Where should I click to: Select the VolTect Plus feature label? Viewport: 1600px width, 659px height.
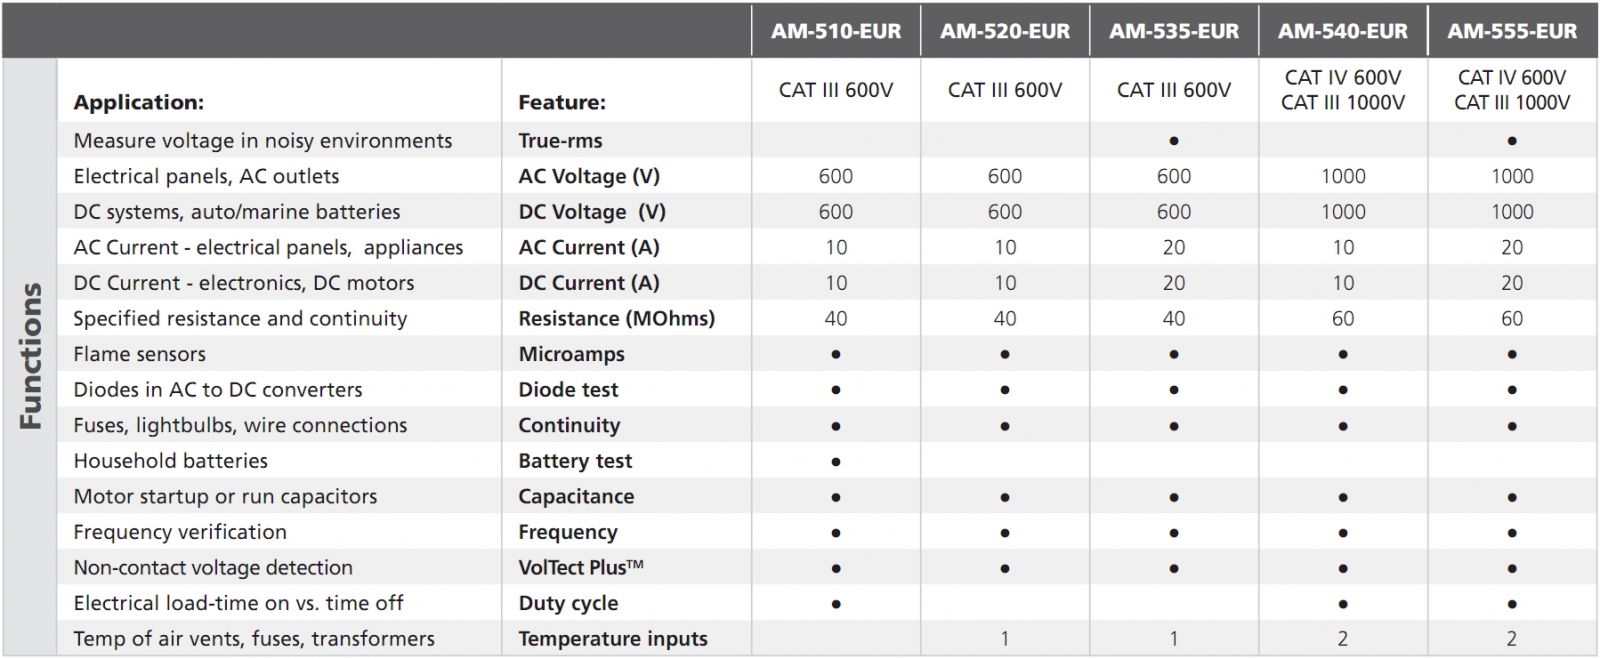[581, 568]
